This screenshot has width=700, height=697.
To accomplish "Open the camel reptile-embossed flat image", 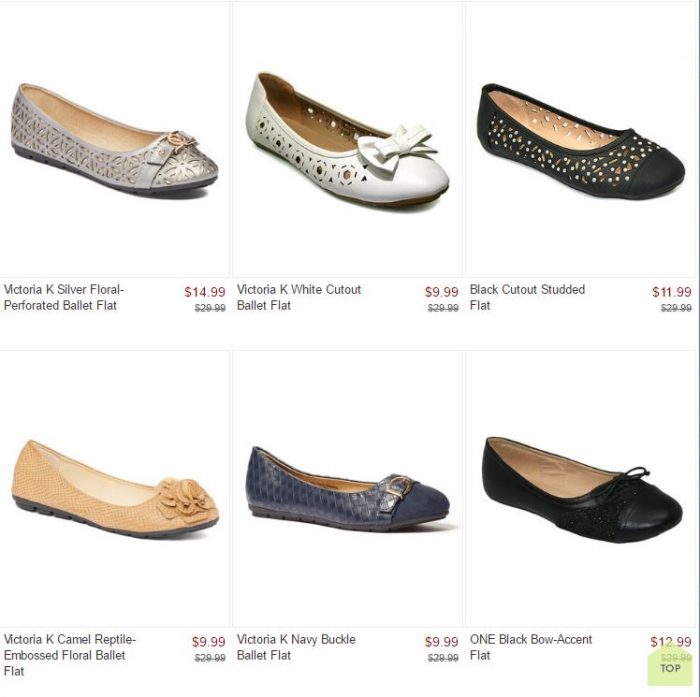I will 115,488.
